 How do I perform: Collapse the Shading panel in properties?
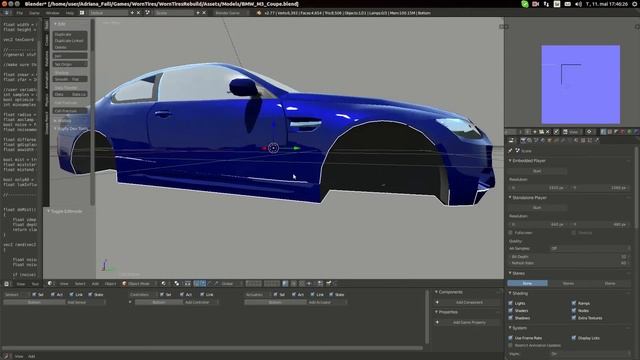tap(510, 293)
